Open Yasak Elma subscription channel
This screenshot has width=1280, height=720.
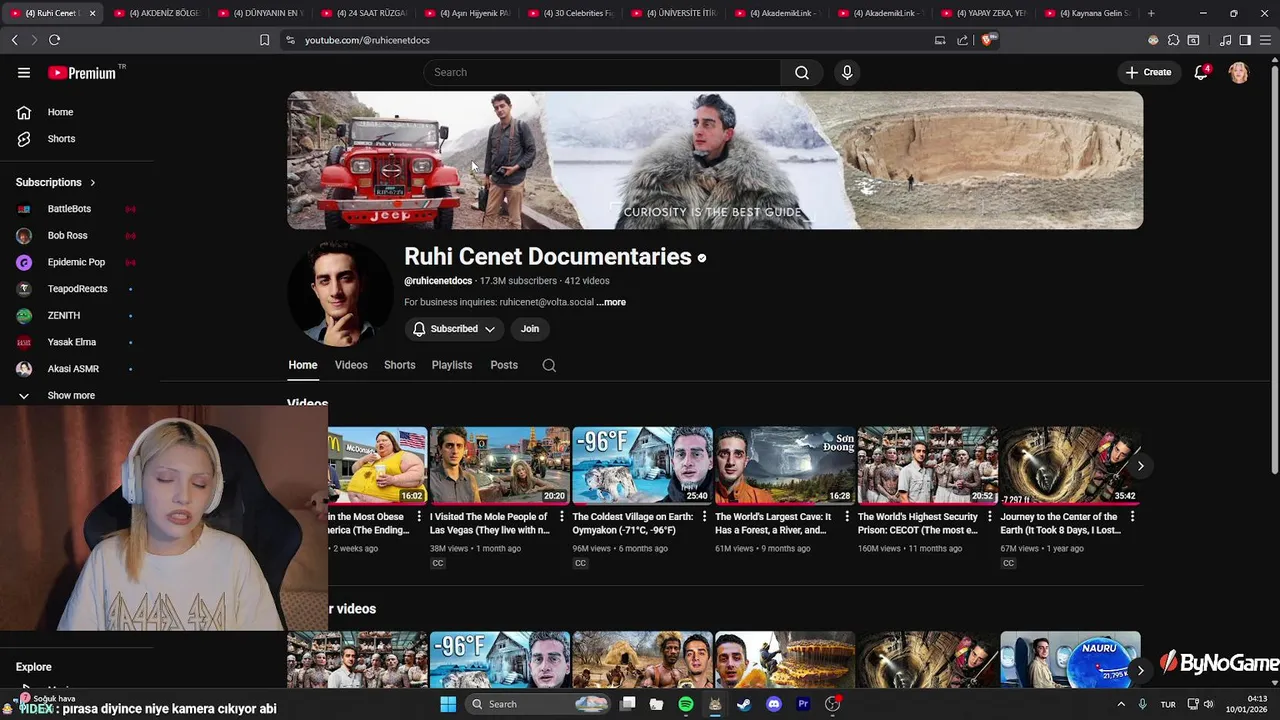pos(72,342)
